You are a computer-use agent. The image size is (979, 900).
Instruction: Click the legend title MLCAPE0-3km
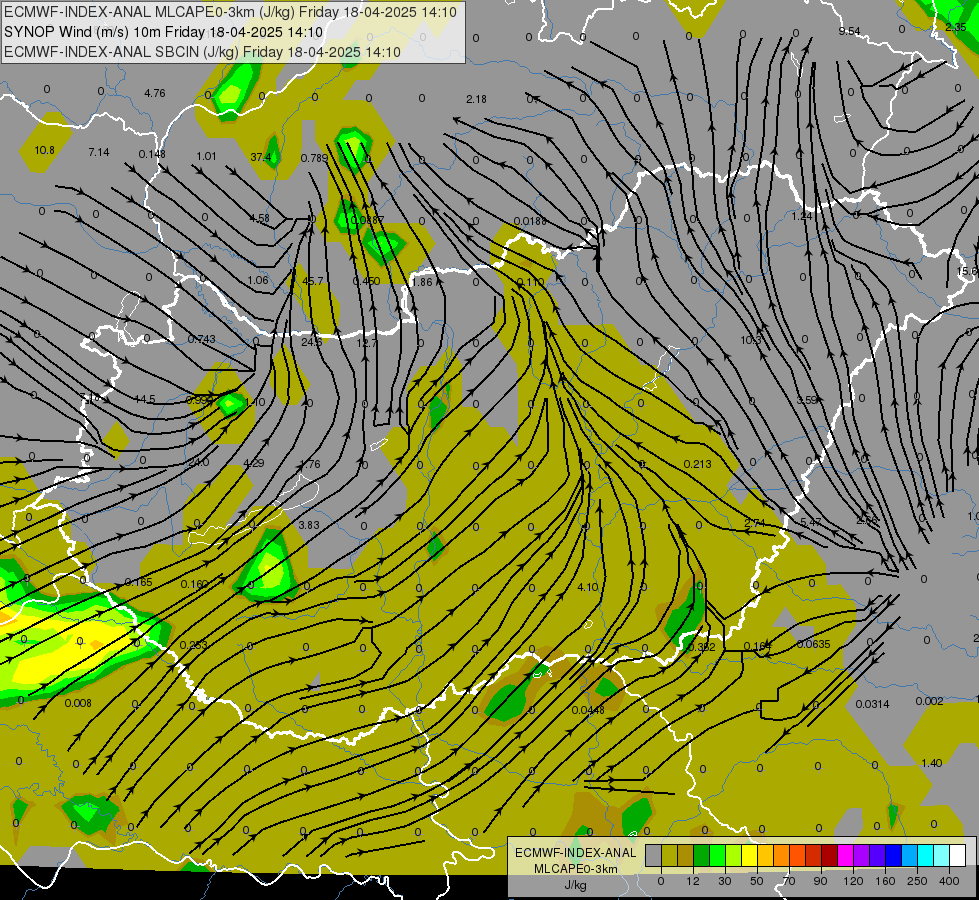point(575,869)
